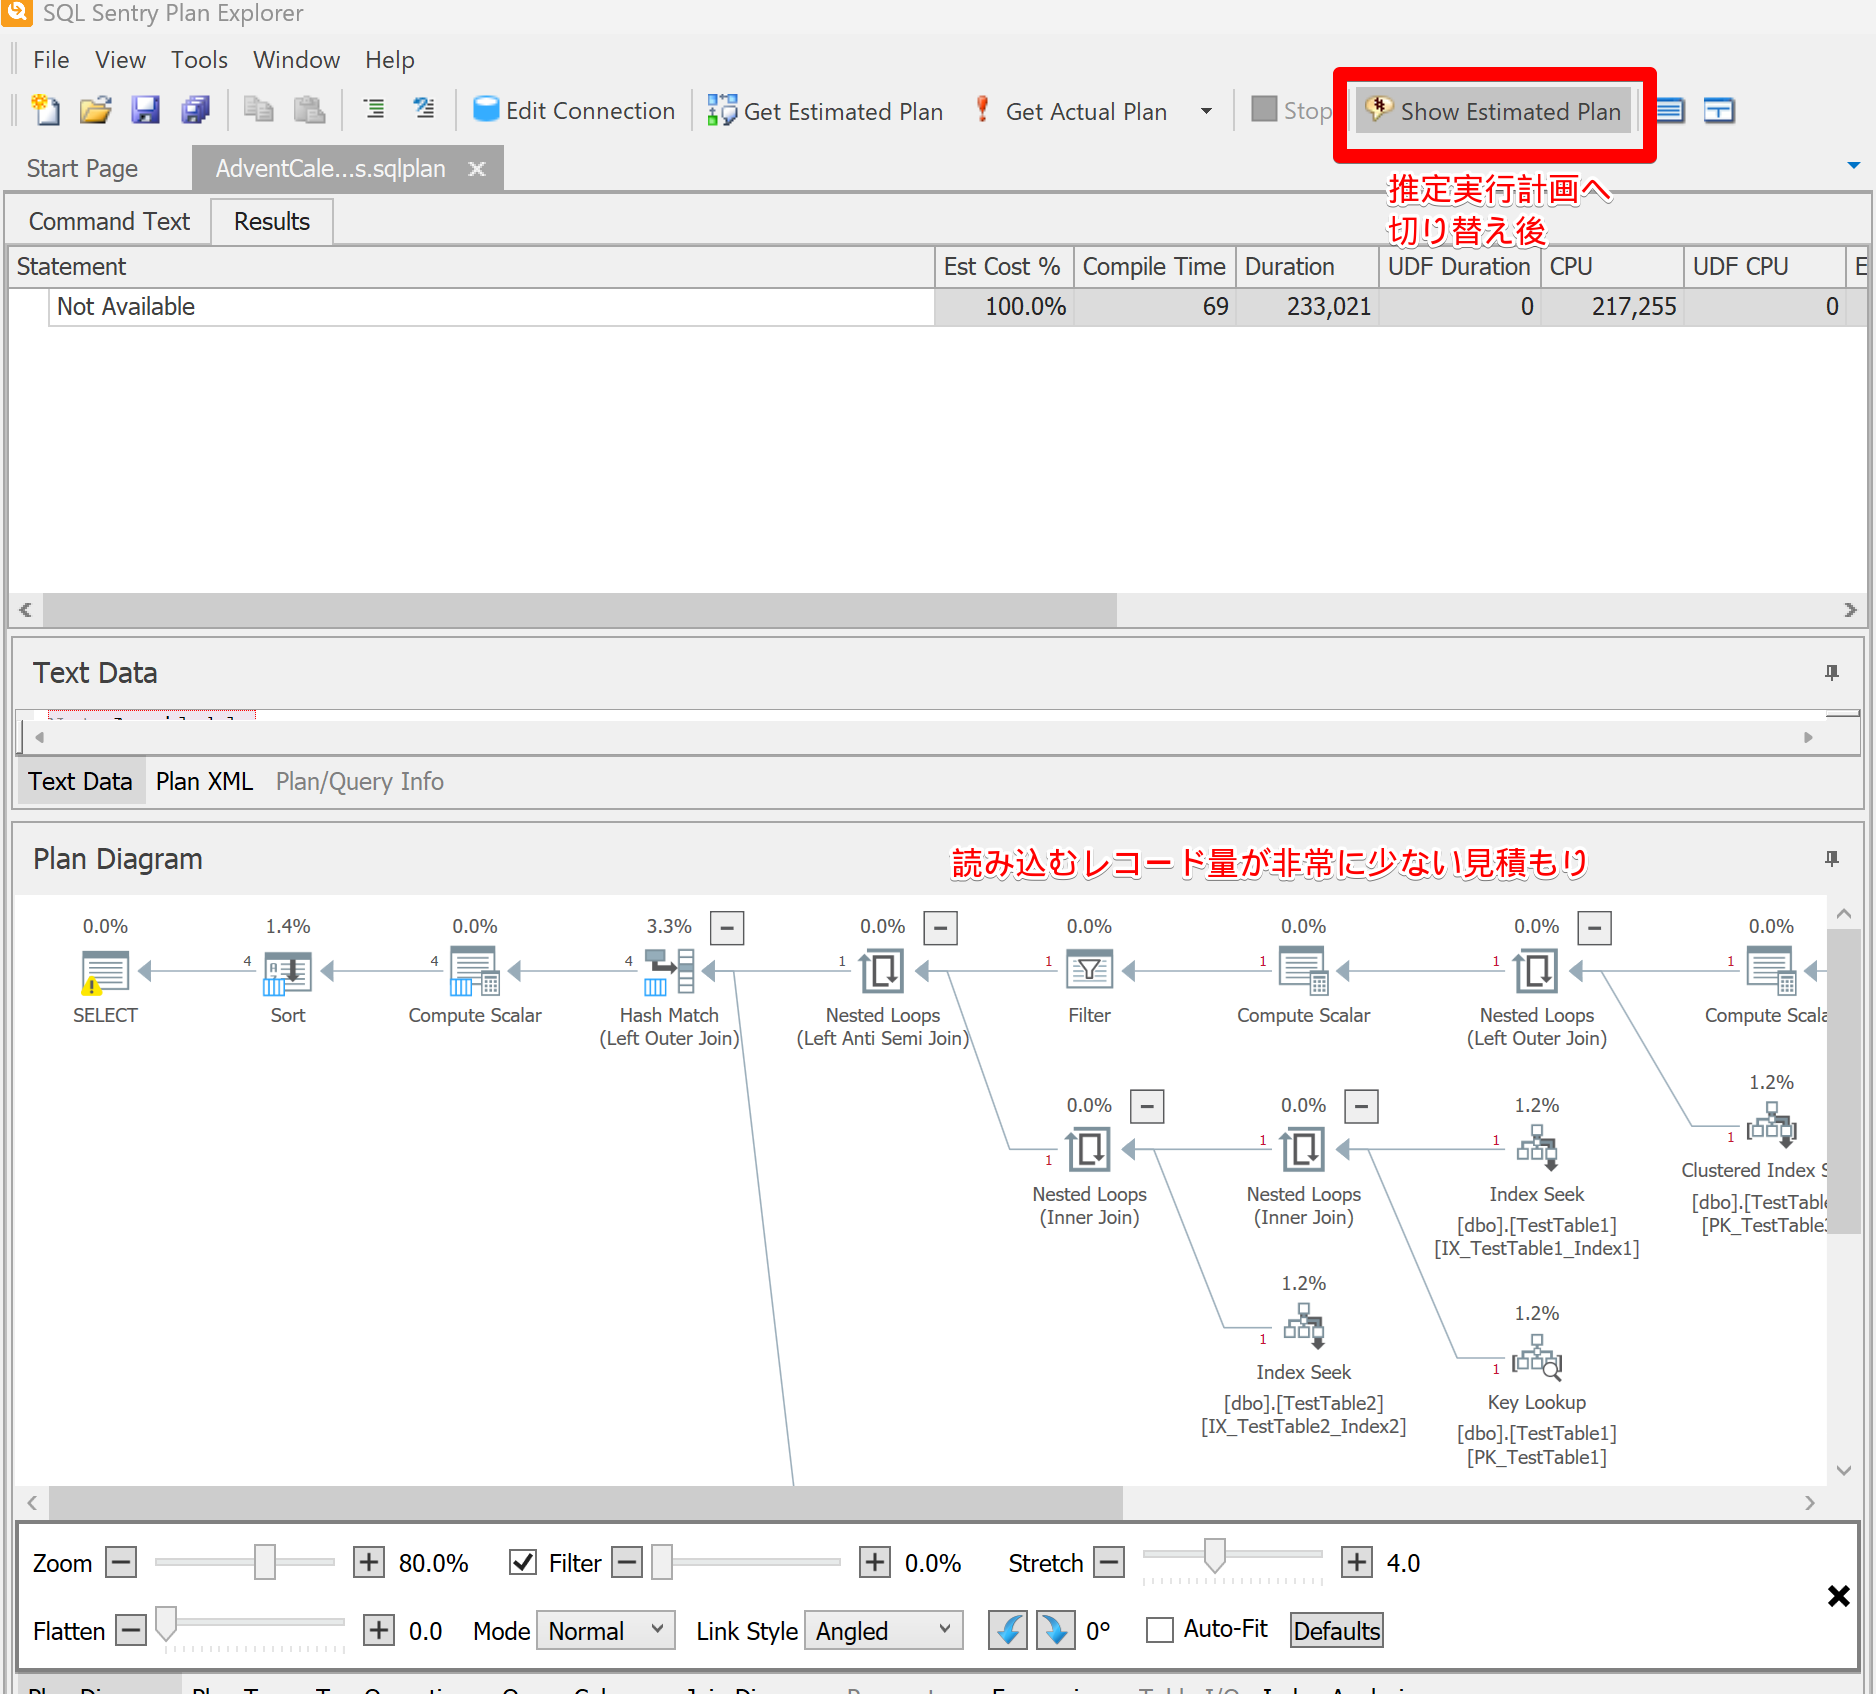This screenshot has height=1694, width=1876.
Task: Click the Paste toolbar icon
Action: [309, 110]
